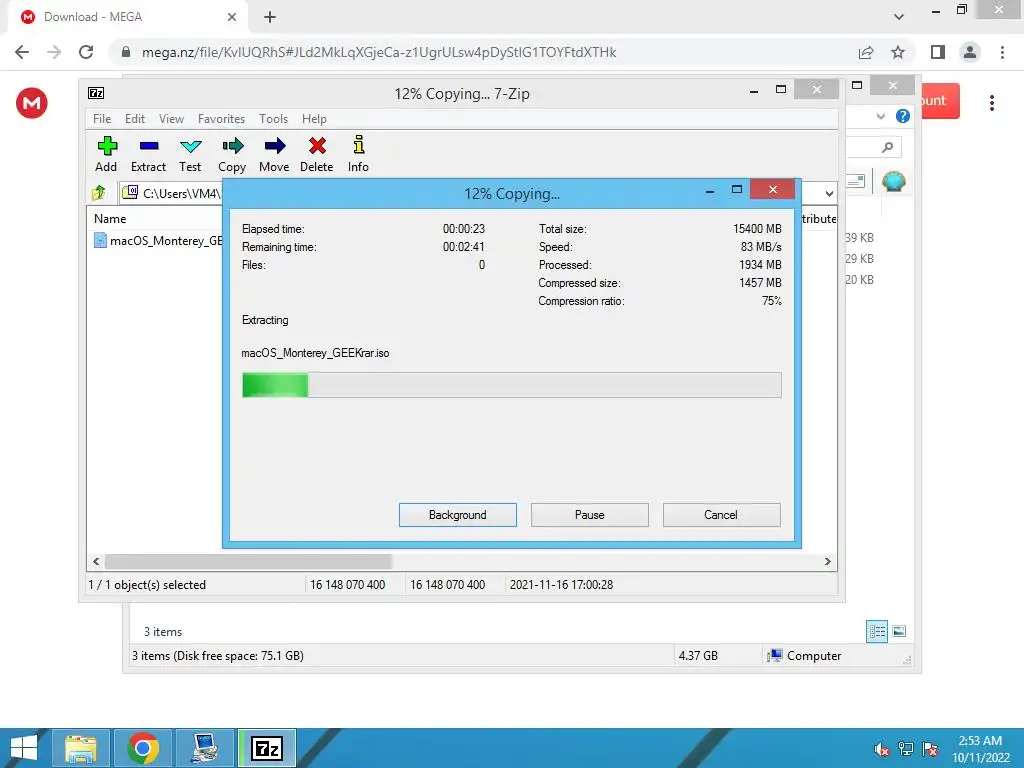Click the 7z logo in the window title bar
The width and height of the screenshot is (1024, 768).
point(96,93)
